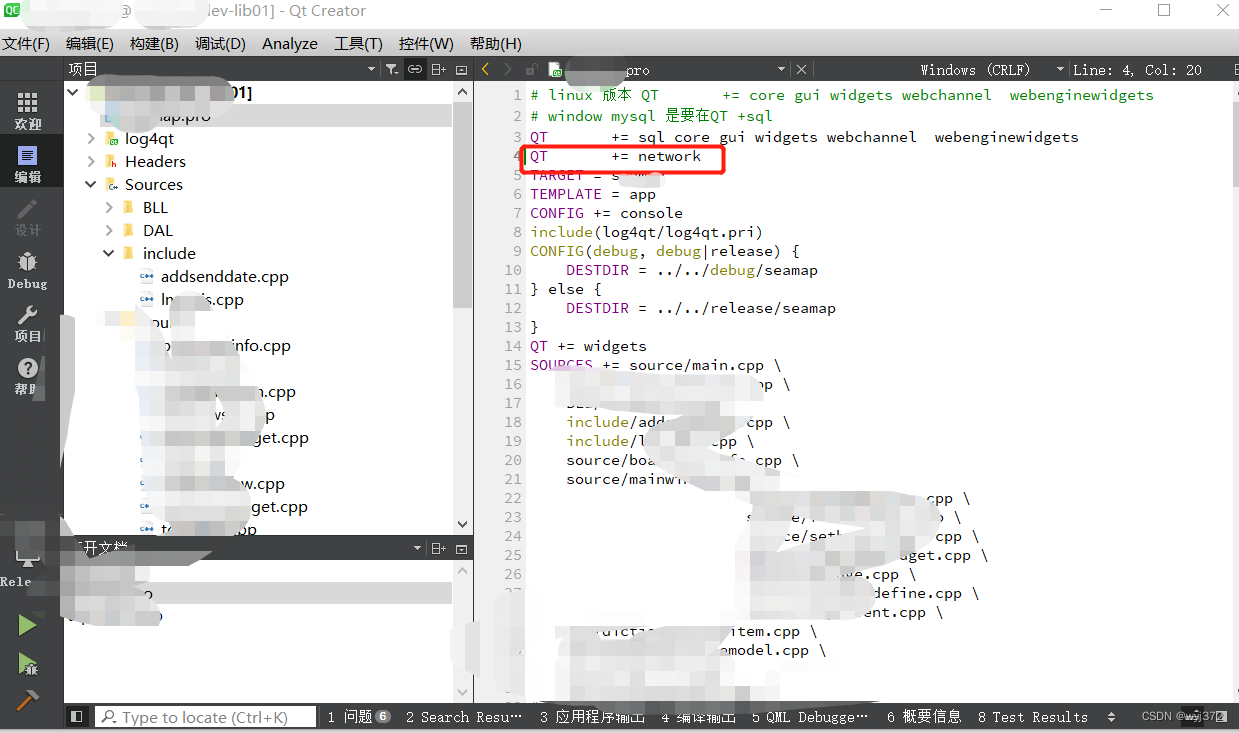Switch to the 6 概要信息 output pane
This screenshot has height=733, width=1239.
point(921,717)
